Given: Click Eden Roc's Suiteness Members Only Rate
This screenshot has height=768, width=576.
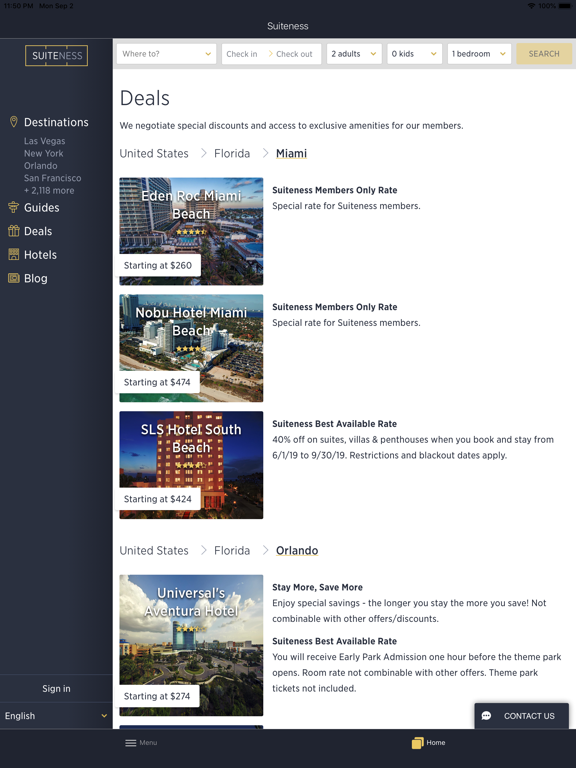Looking at the screenshot, I should click(335, 190).
